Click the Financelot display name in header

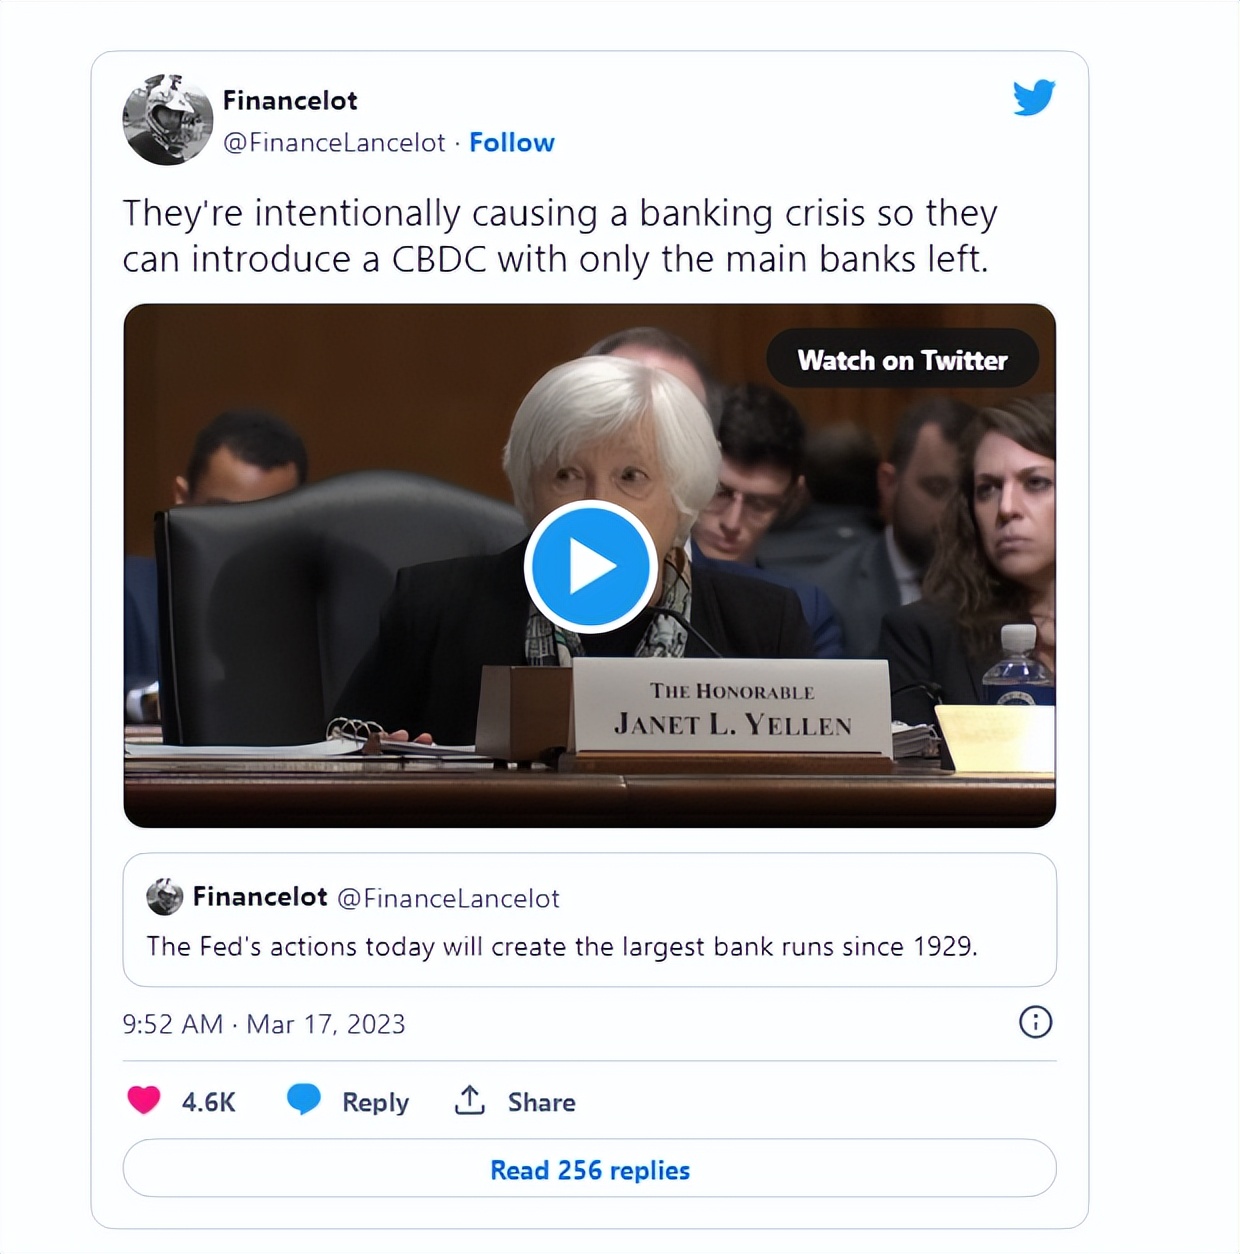coord(290,100)
